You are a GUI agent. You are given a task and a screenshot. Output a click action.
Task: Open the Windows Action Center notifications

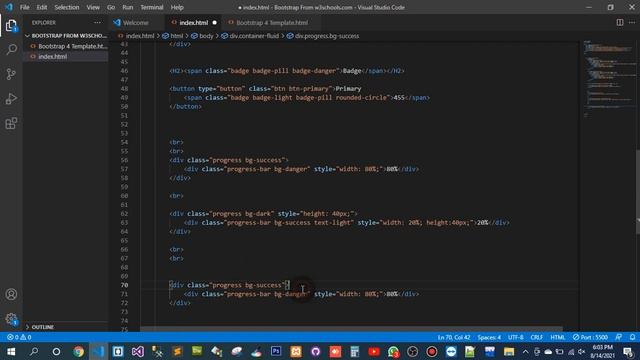629,351
